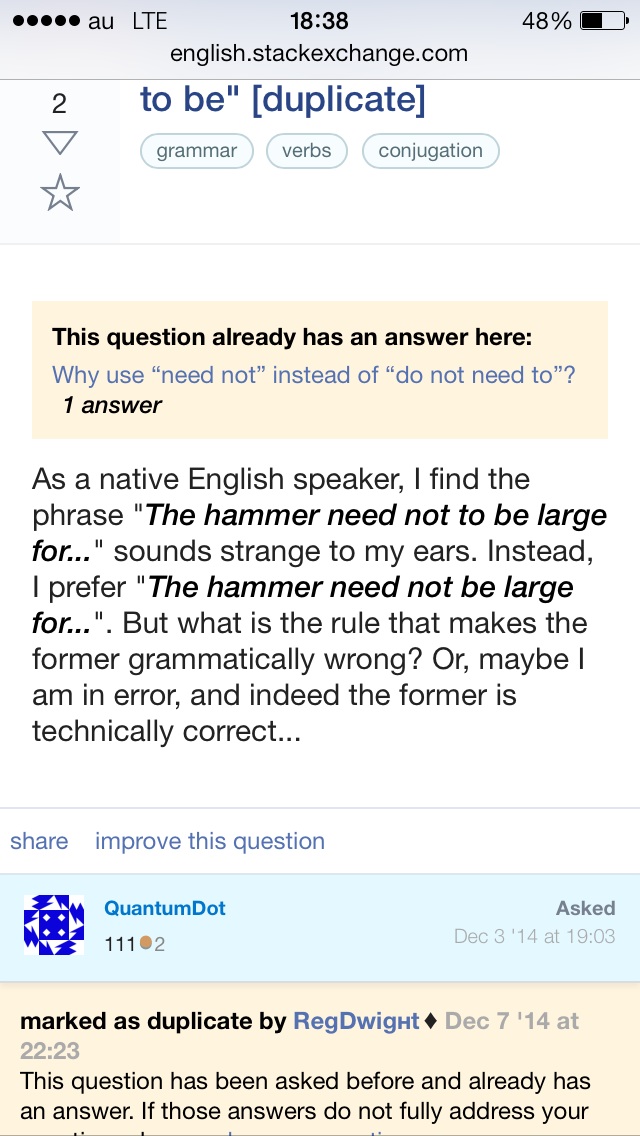The image size is (640, 1136).
Task: Tap the share link
Action: 39,841
